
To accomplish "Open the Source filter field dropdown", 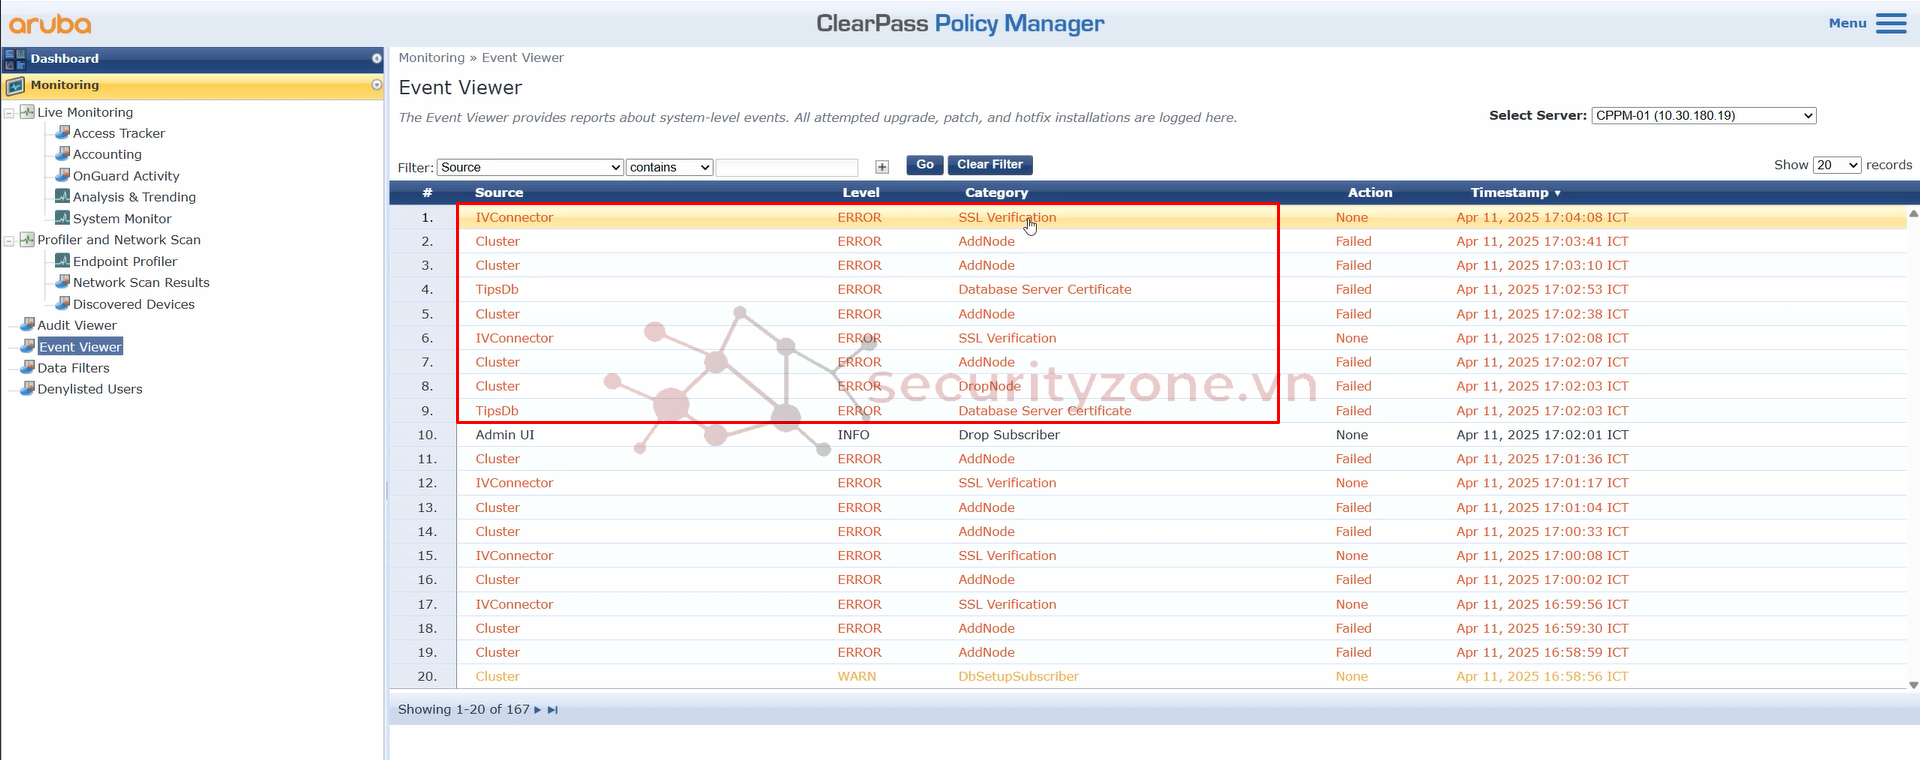I will [x=530, y=167].
